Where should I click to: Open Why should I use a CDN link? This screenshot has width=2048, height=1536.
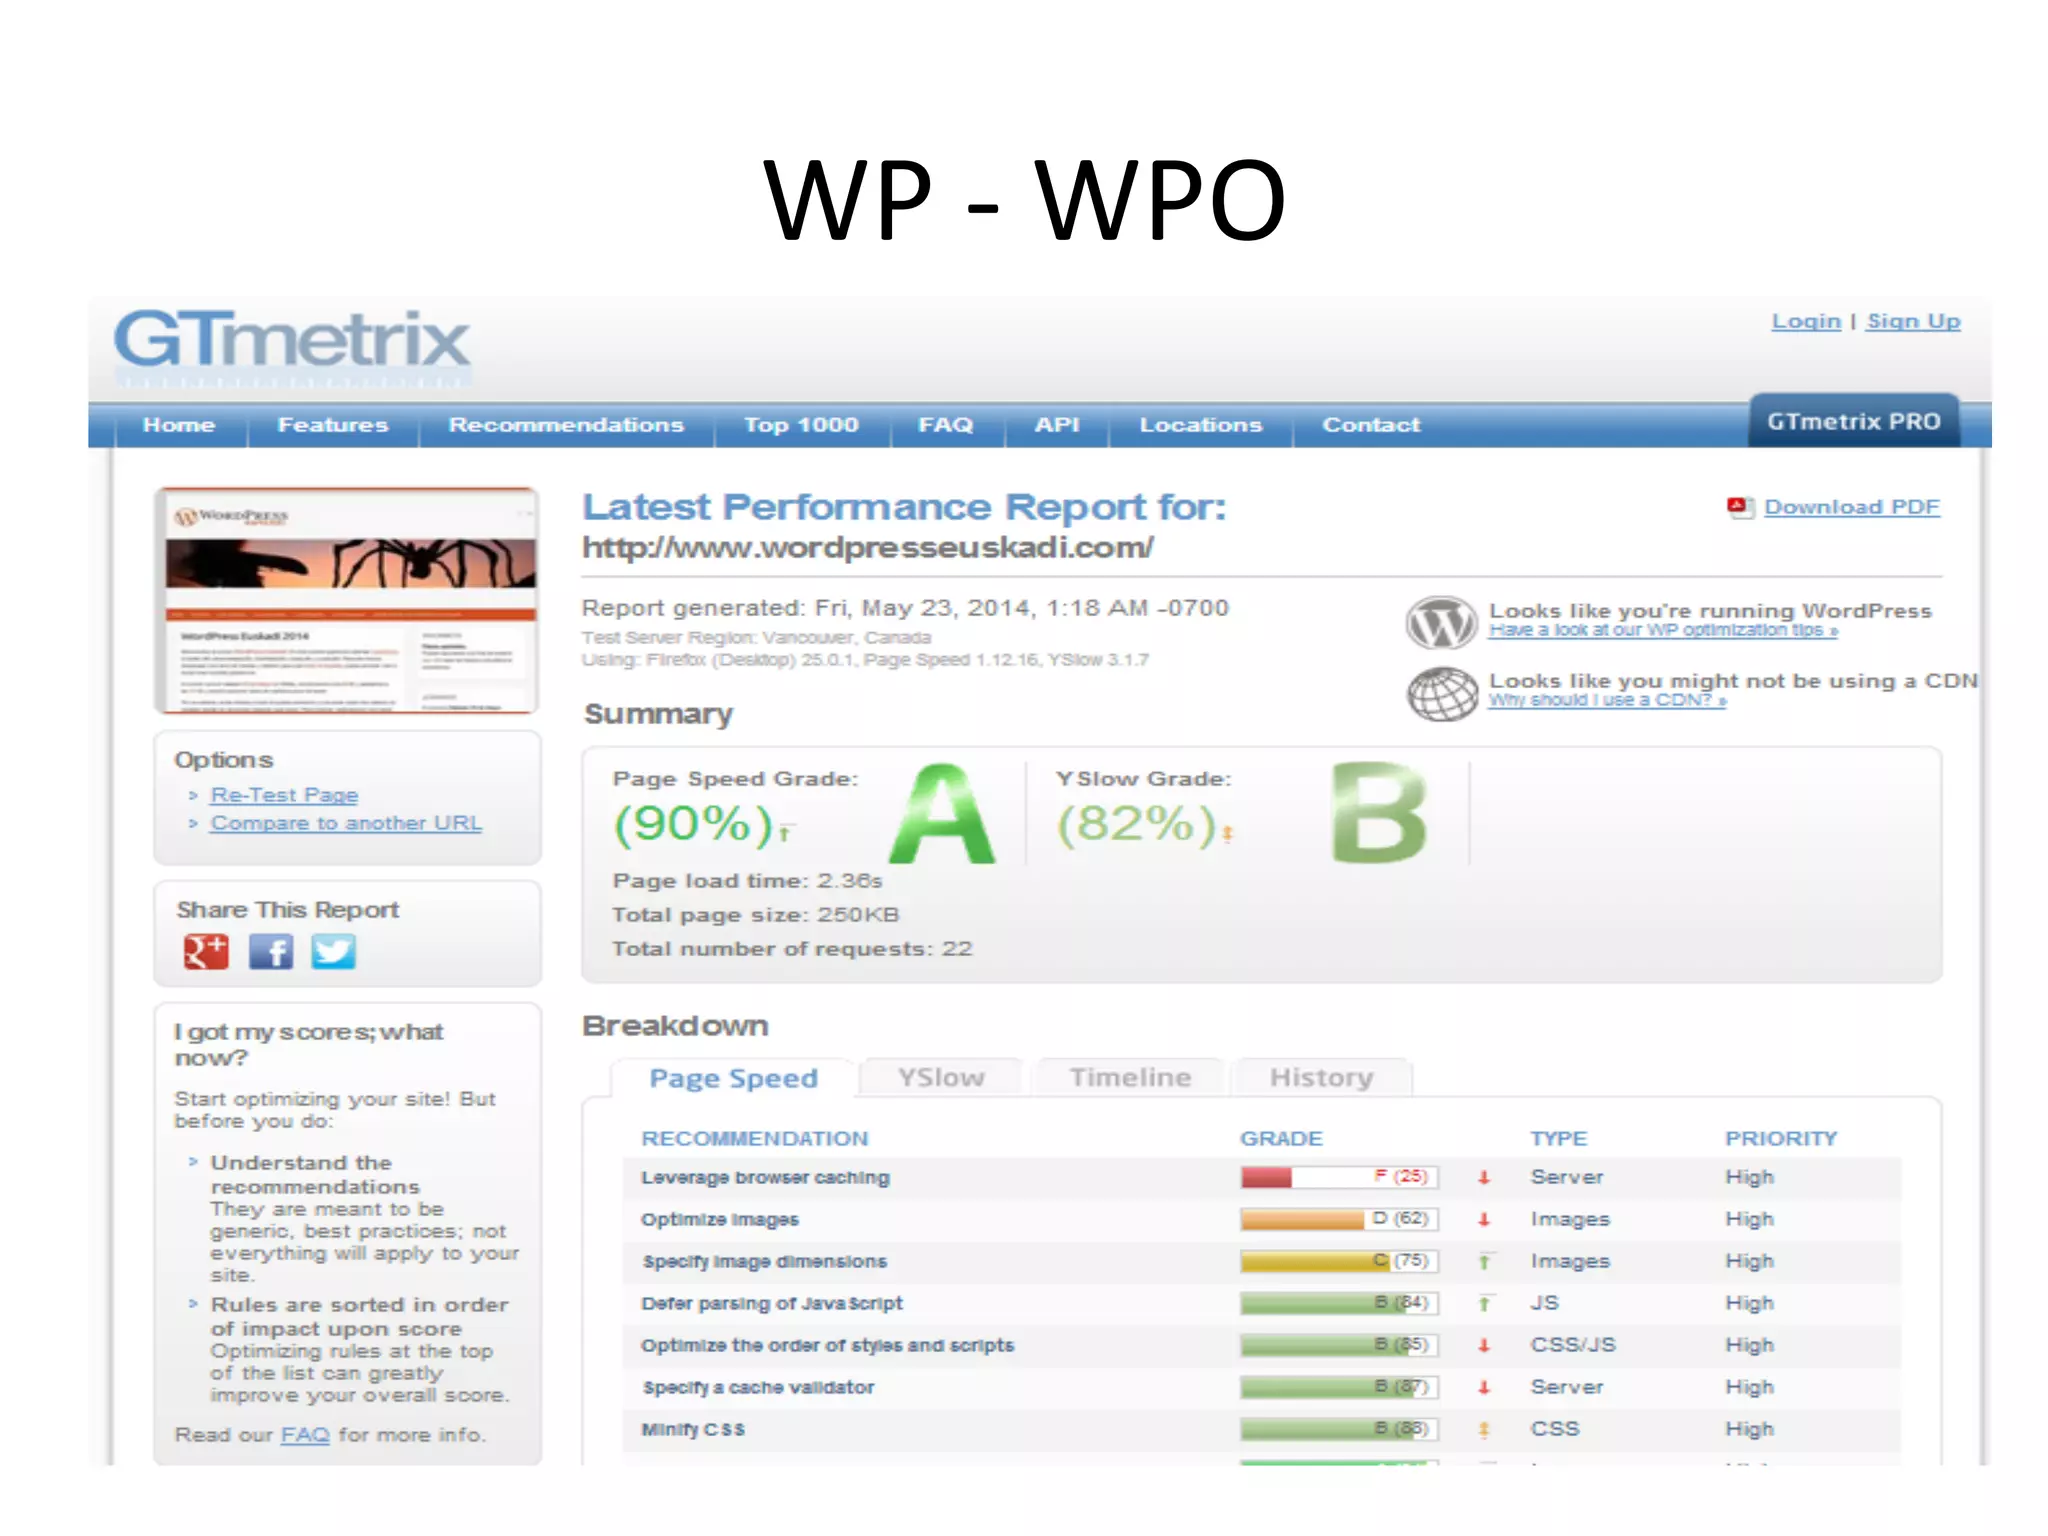point(1607,700)
